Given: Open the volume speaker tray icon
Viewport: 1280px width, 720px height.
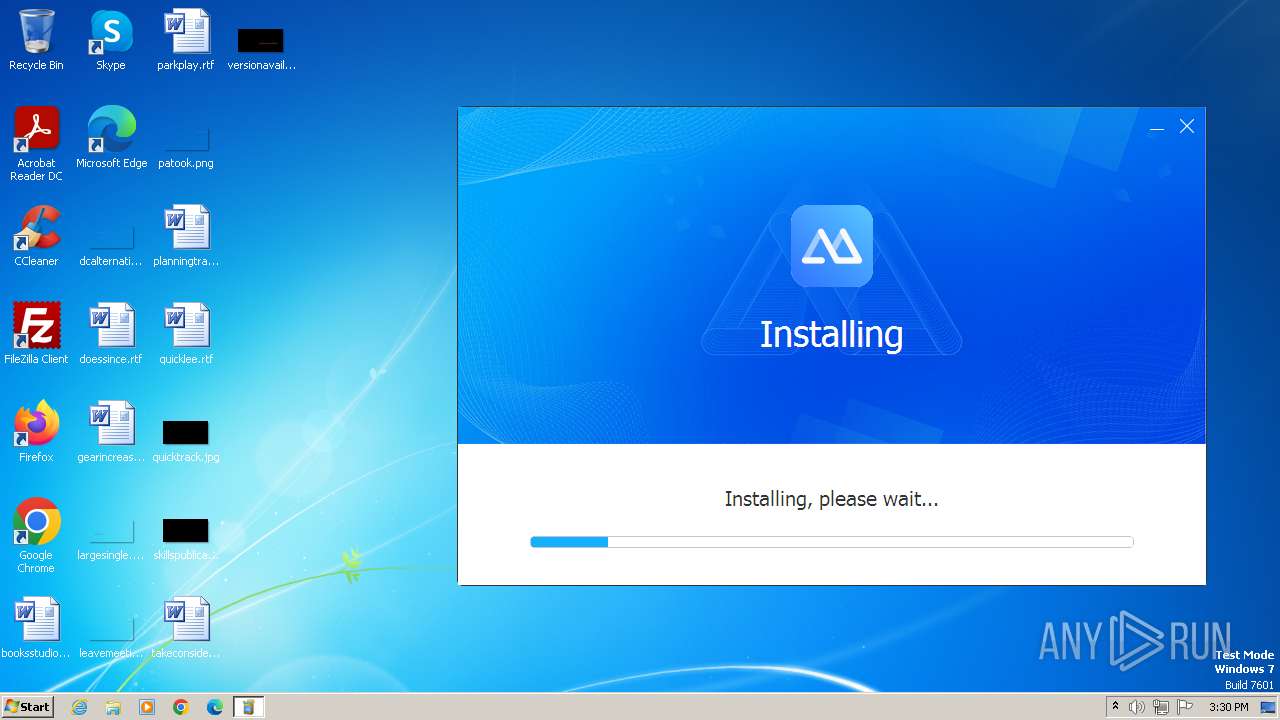Looking at the screenshot, I should click(x=1136, y=707).
